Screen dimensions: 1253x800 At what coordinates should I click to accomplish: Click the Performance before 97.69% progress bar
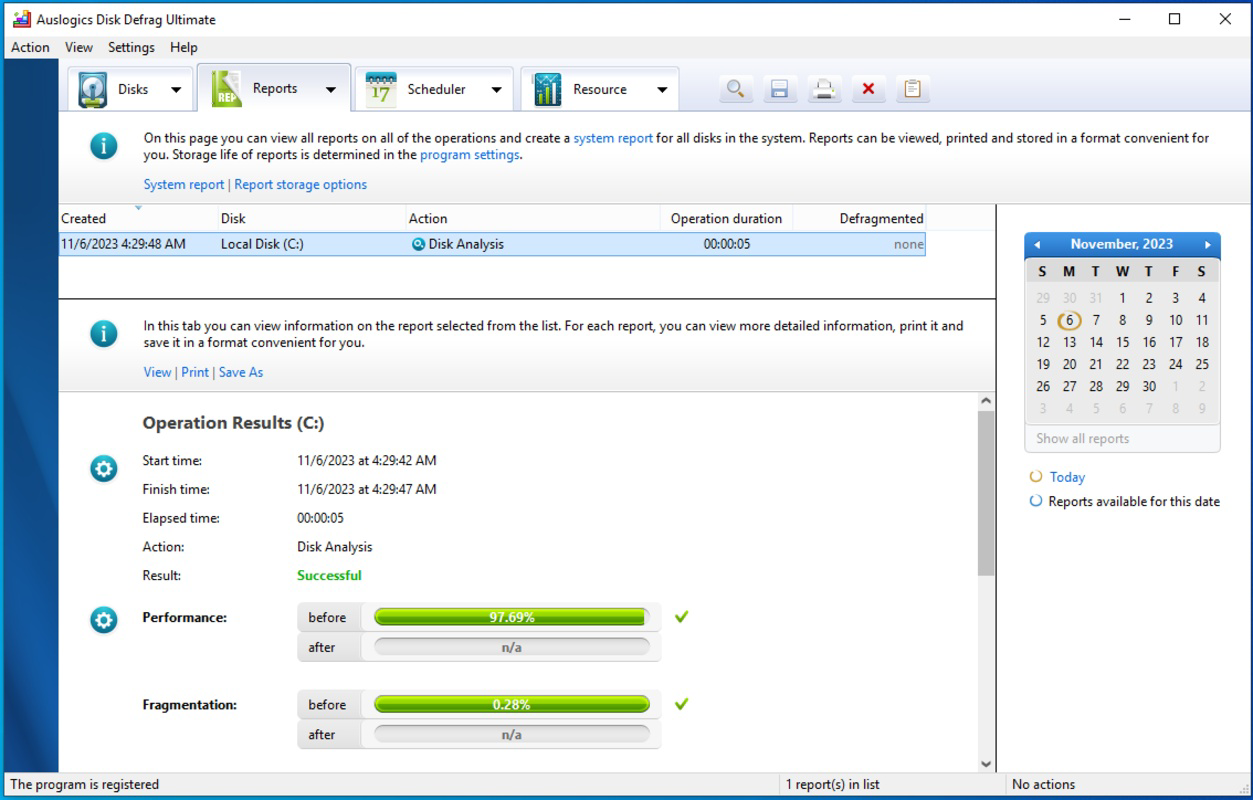click(511, 617)
